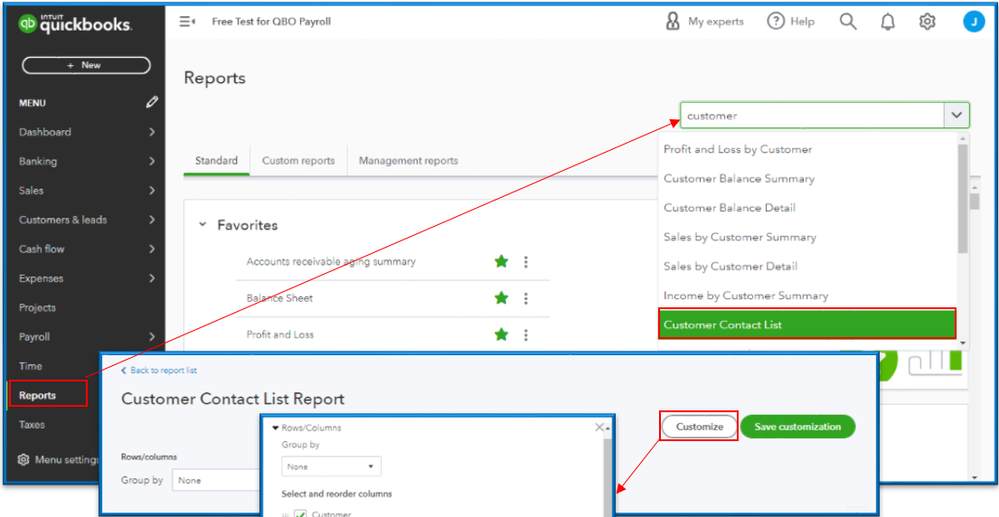Open the Balance Sheet report
Screen dimensions: 999x517
point(280,298)
